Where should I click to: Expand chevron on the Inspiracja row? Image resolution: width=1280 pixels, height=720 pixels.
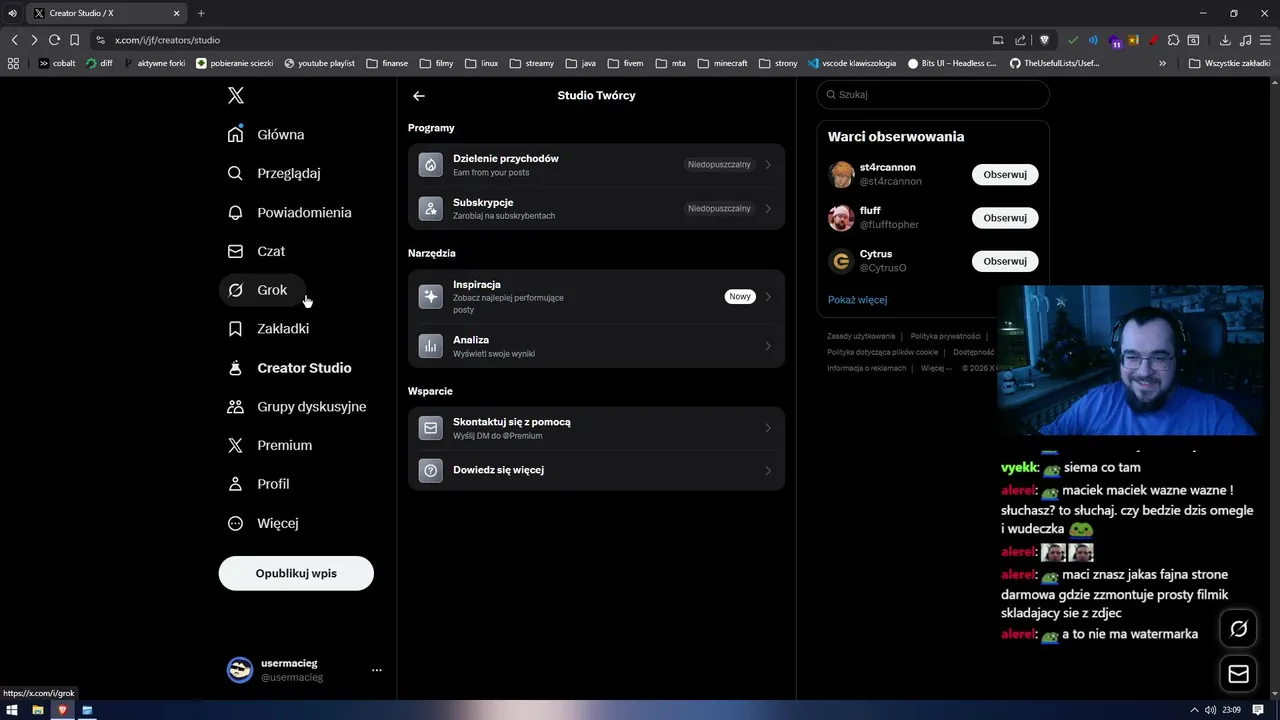[768, 297]
